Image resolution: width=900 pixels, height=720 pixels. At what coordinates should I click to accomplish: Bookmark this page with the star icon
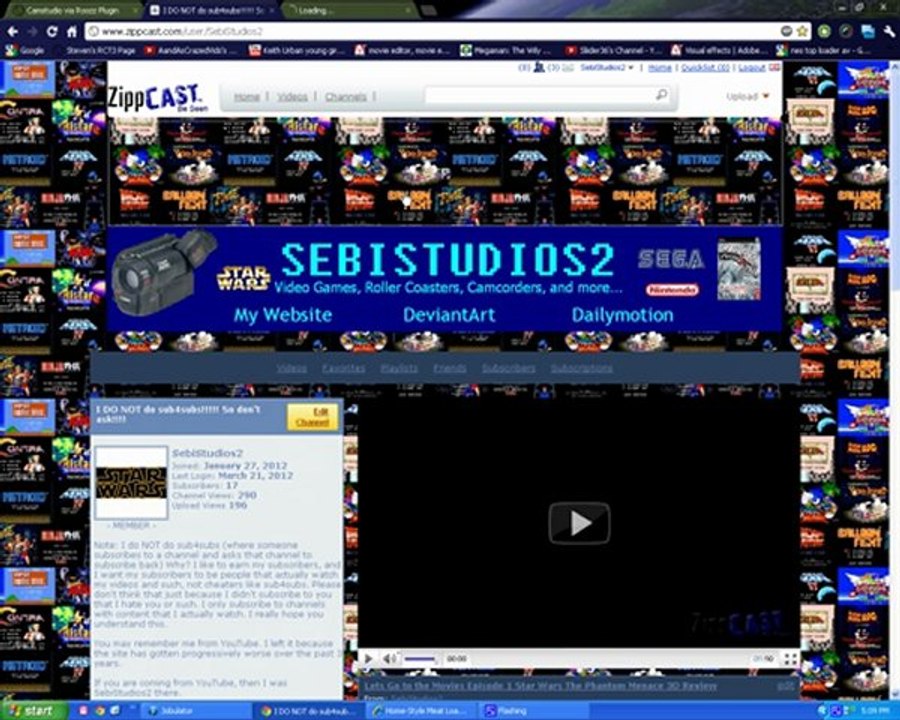pos(802,31)
